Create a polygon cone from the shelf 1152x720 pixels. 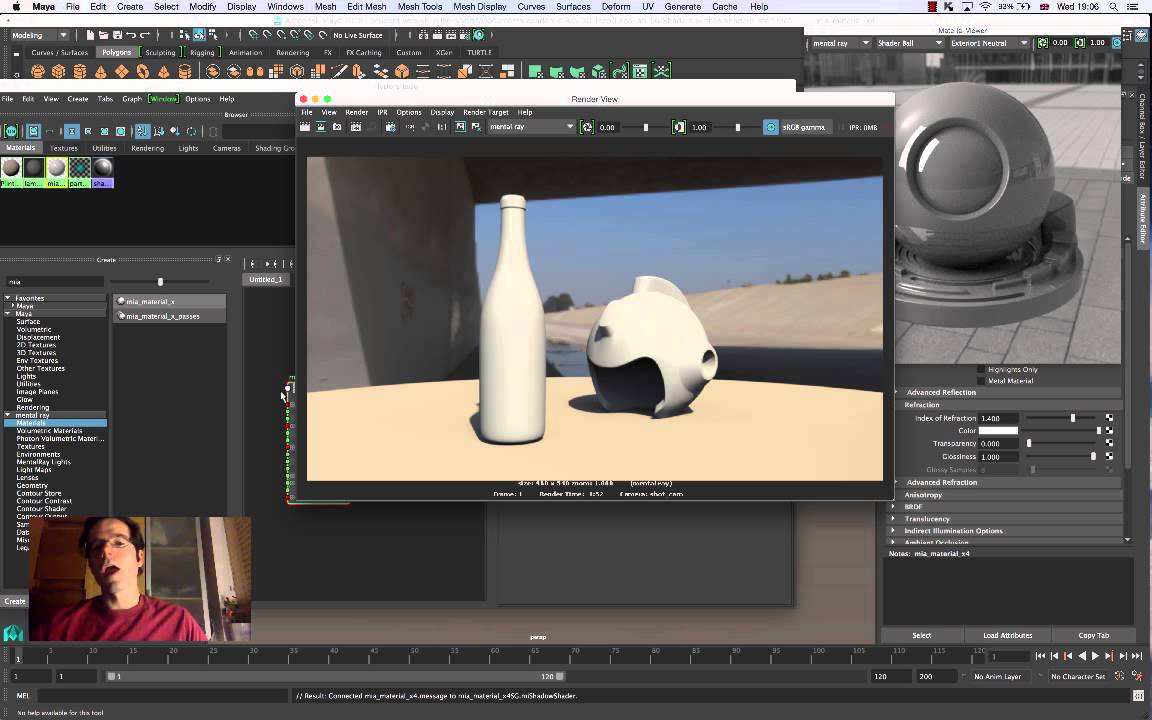(x=101, y=71)
